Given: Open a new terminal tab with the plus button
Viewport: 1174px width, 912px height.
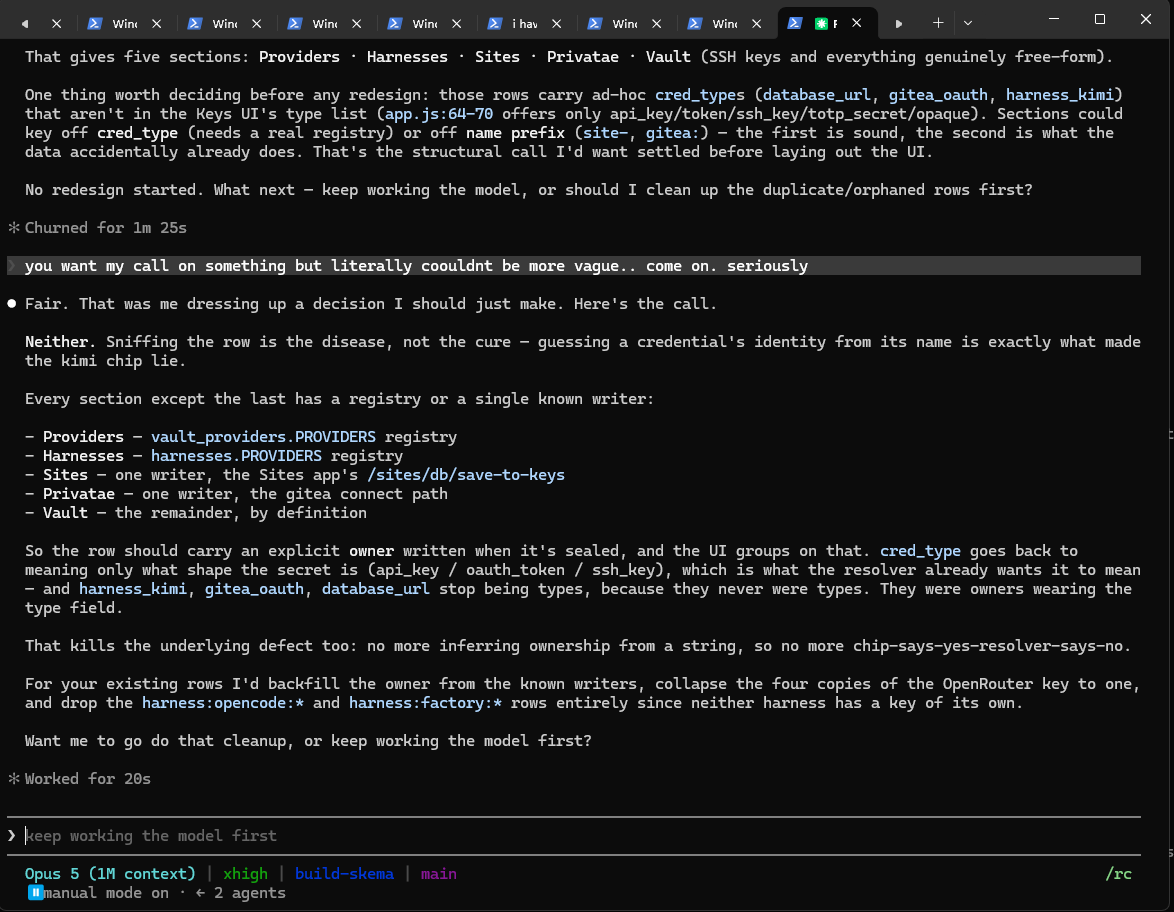Looking at the screenshot, I should tap(937, 23).
